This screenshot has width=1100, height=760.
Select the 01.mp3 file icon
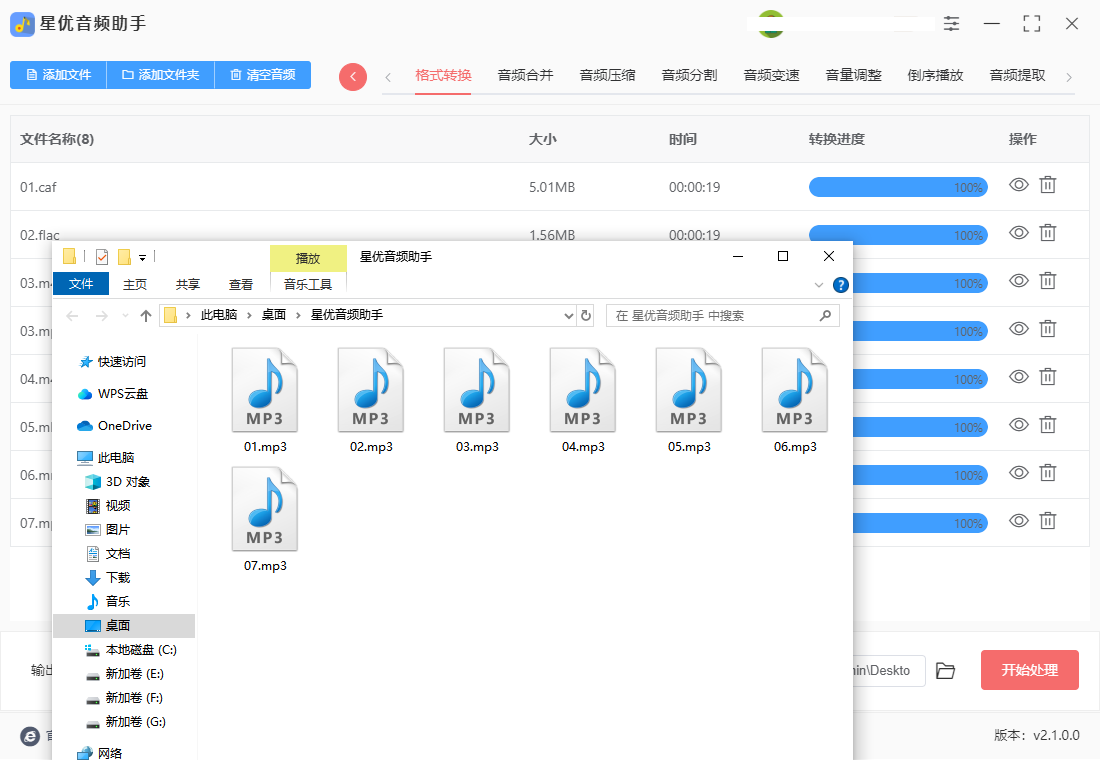pyautogui.click(x=265, y=390)
